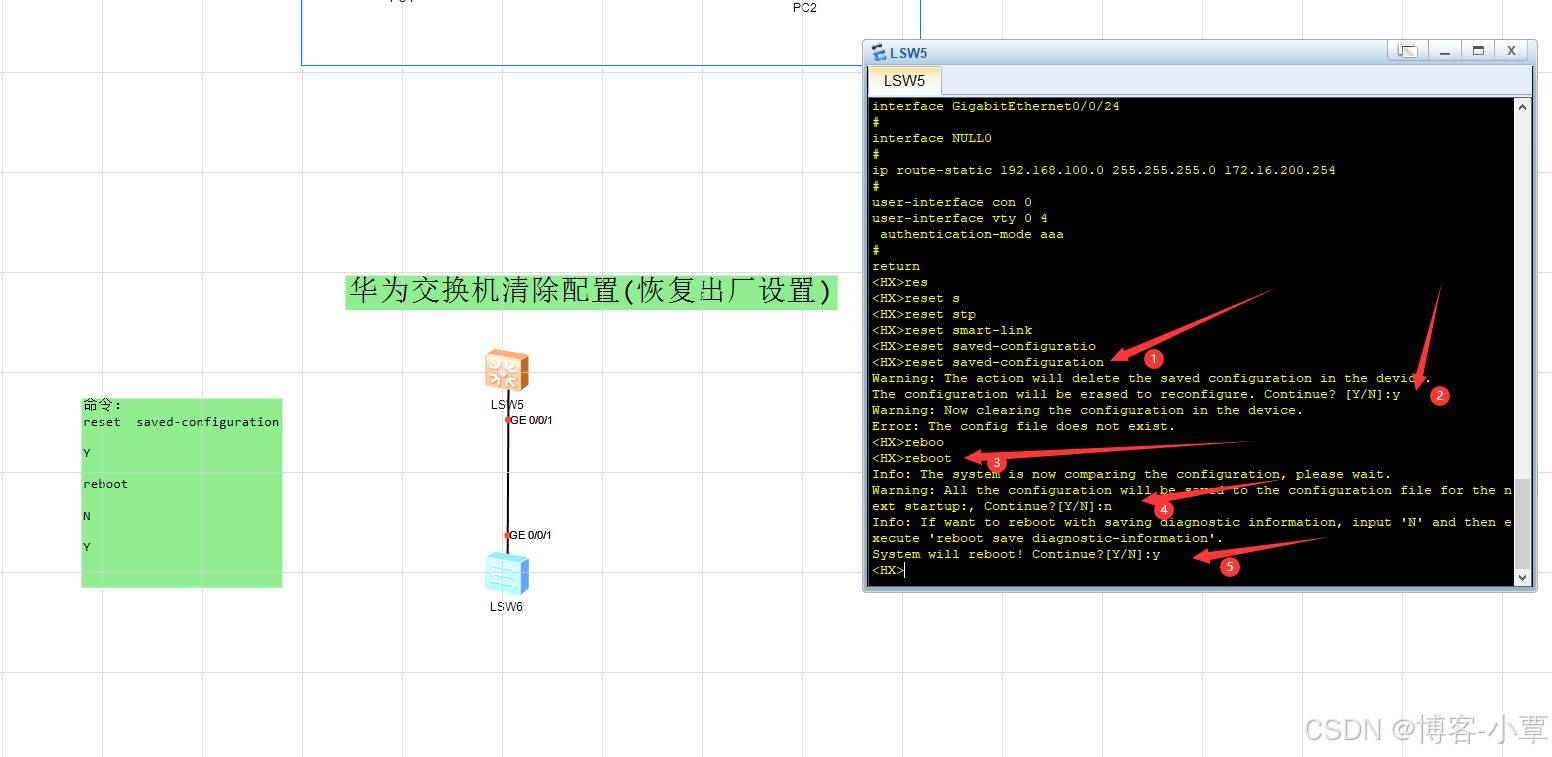Click the 'Info: The system is now comparing' line
This screenshot has width=1552, height=757.
1132,474
